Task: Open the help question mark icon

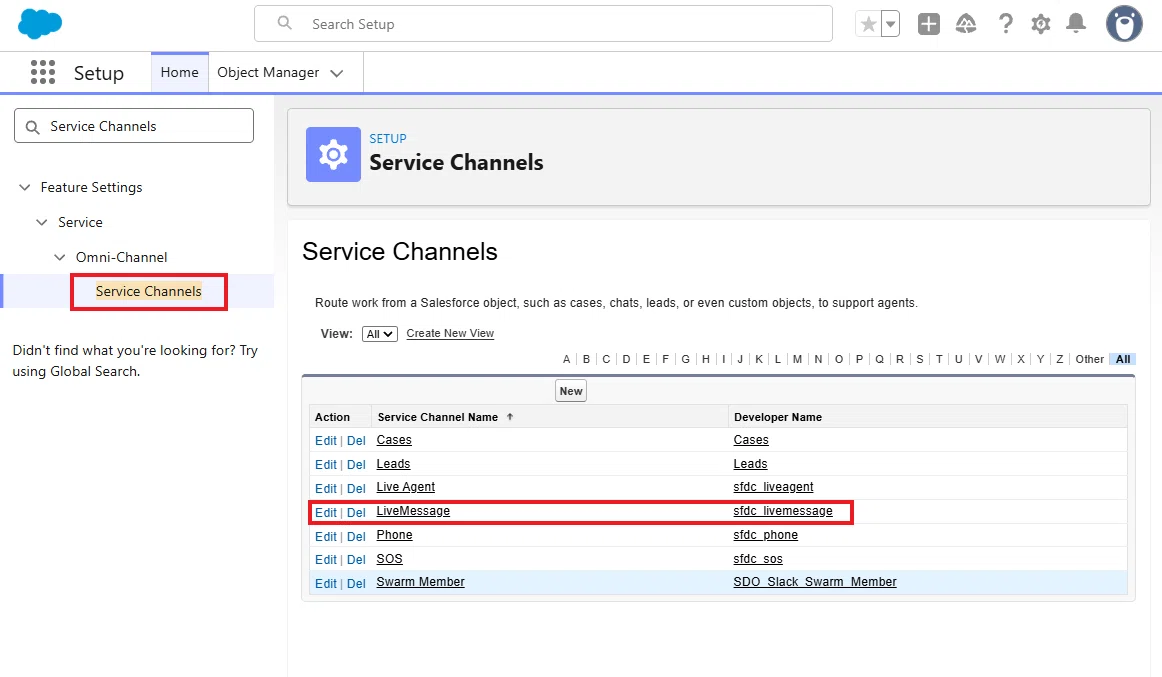Action: click(1005, 24)
